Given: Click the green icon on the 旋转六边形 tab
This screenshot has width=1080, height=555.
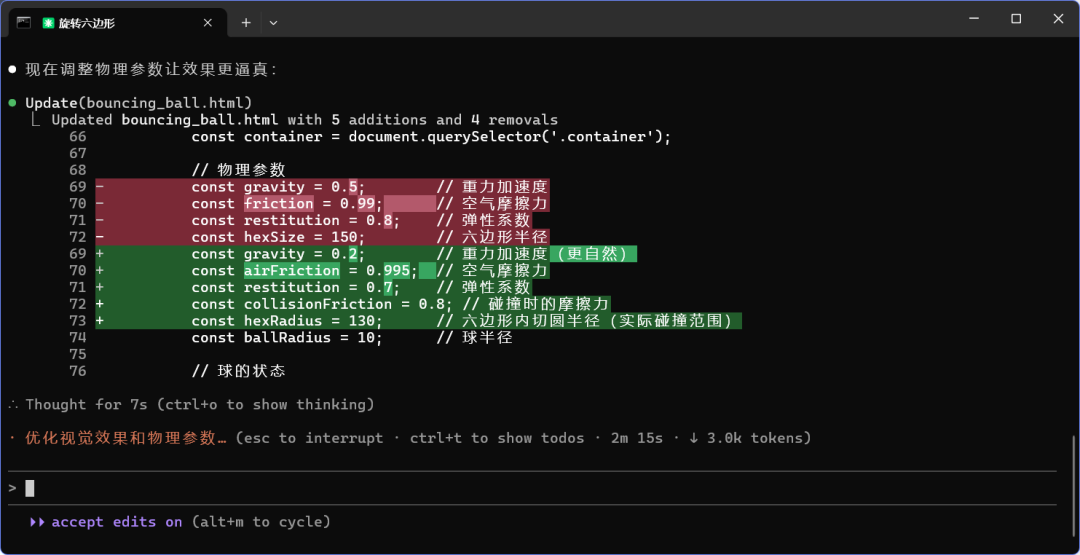Looking at the screenshot, I should click(x=49, y=22).
